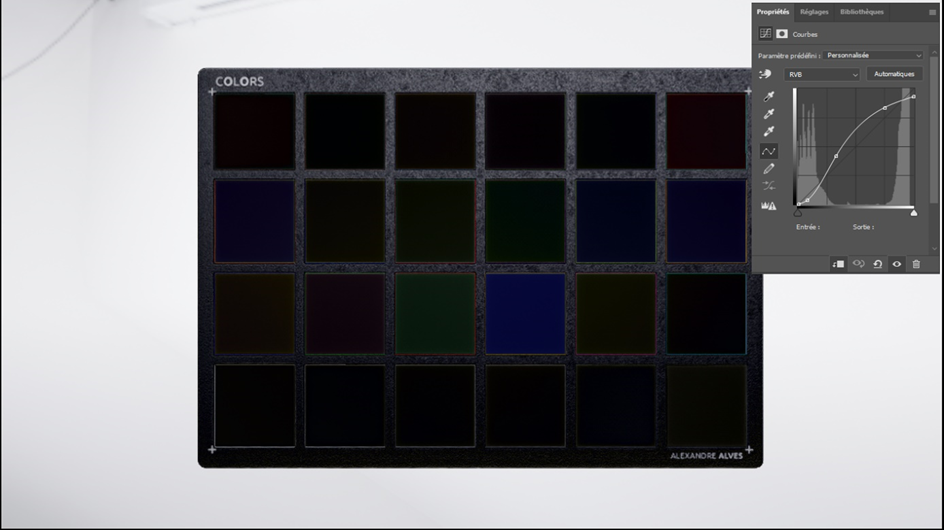Select the upper-right highlight curve point

click(885, 108)
